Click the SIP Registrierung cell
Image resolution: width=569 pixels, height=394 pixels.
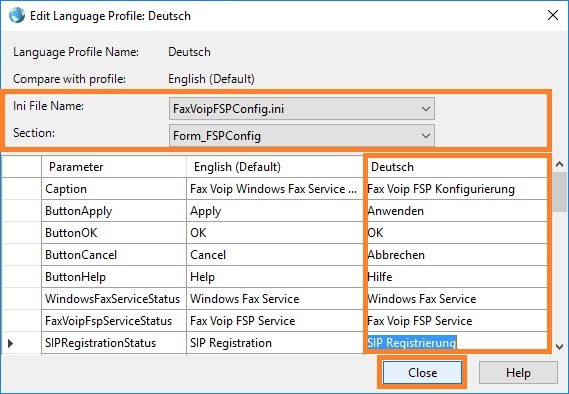[x=455, y=343]
